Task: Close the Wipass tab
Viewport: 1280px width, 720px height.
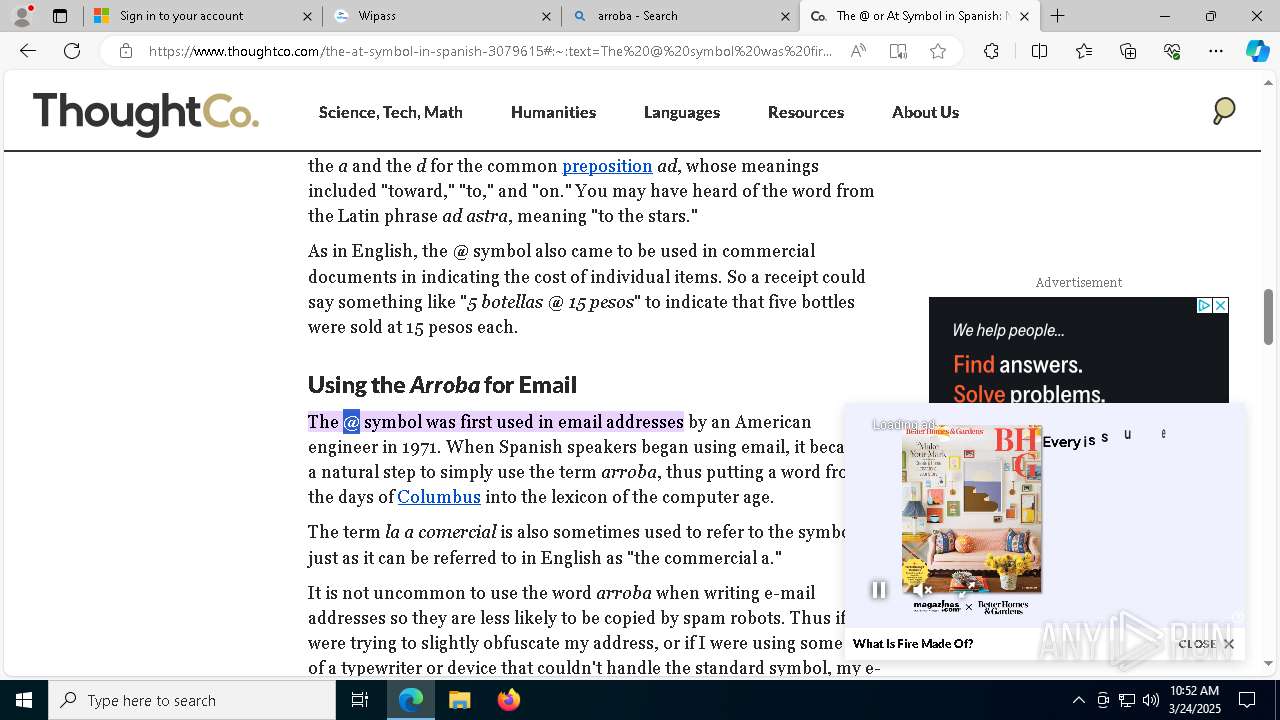Action: pyautogui.click(x=546, y=16)
